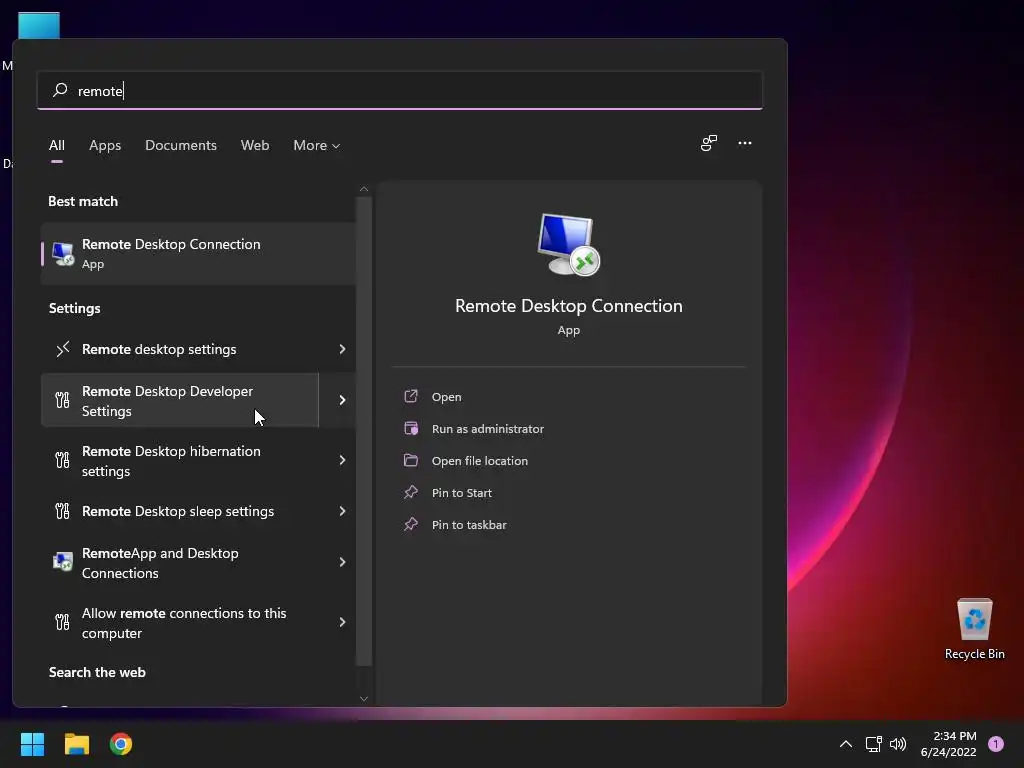Image resolution: width=1024 pixels, height=768 pixels.
Task: Open Remote Desktop sleep settings result
Action: pos(180,511)
